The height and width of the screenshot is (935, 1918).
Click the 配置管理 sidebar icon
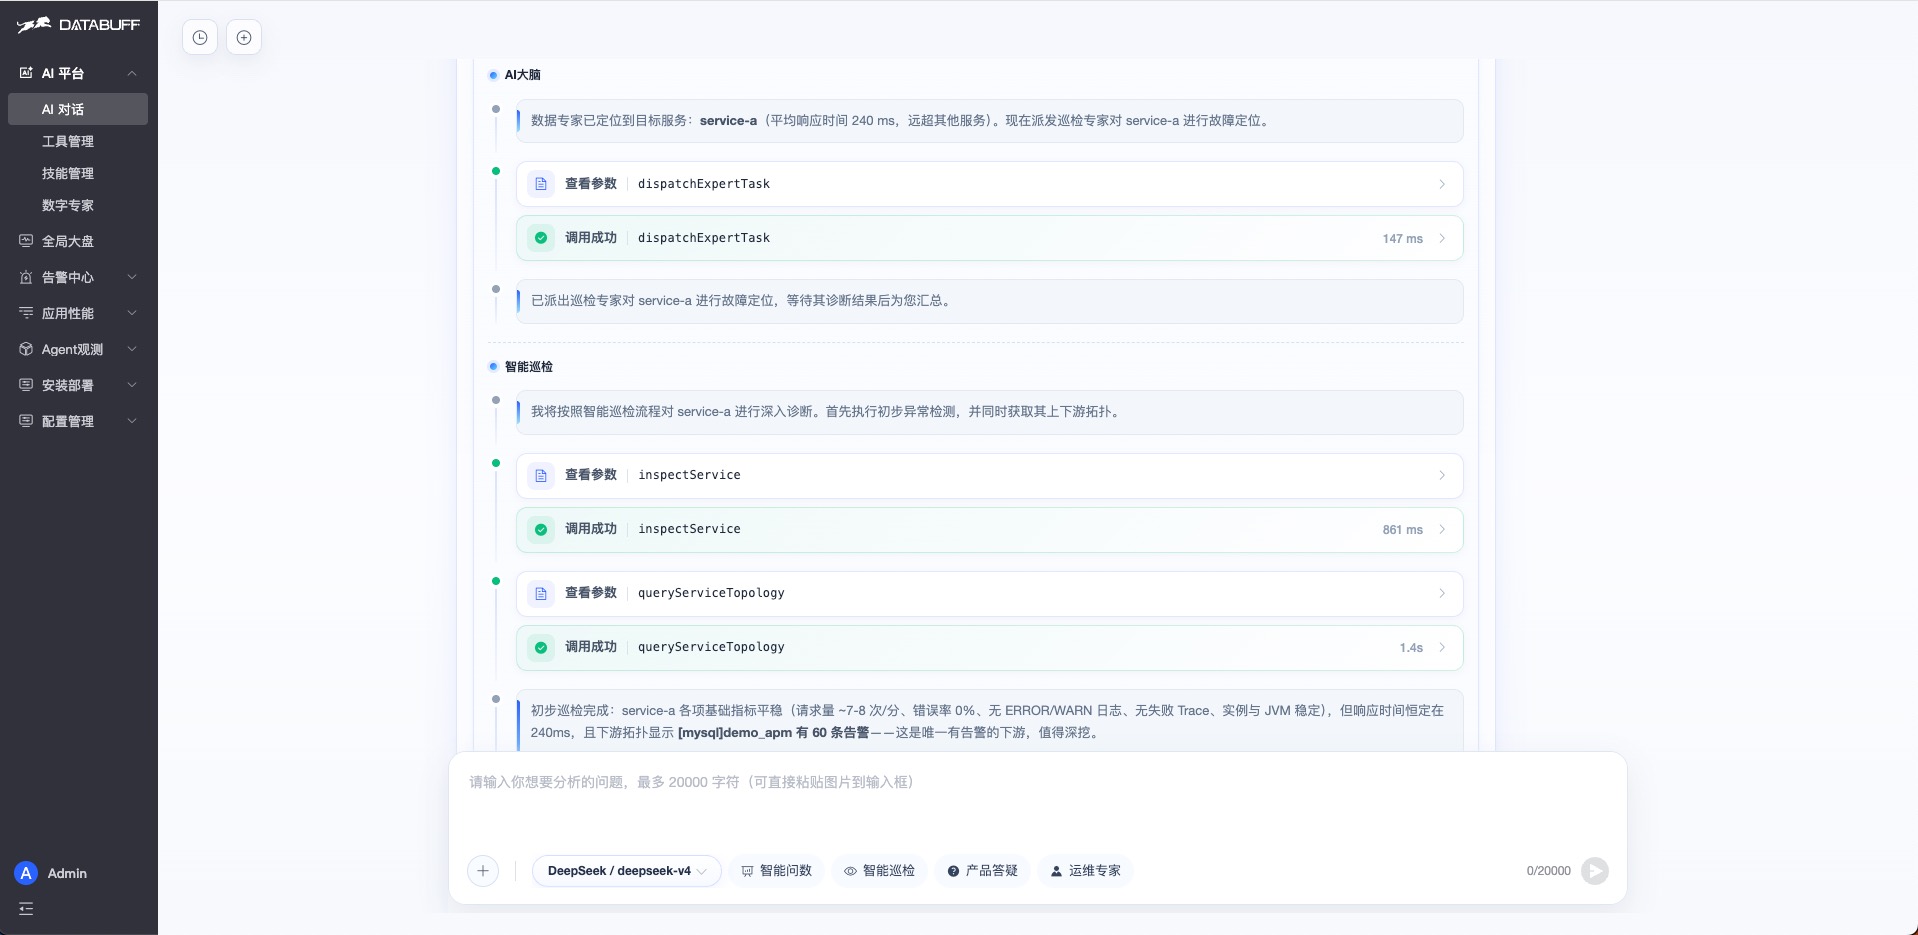tap(26, 421)
